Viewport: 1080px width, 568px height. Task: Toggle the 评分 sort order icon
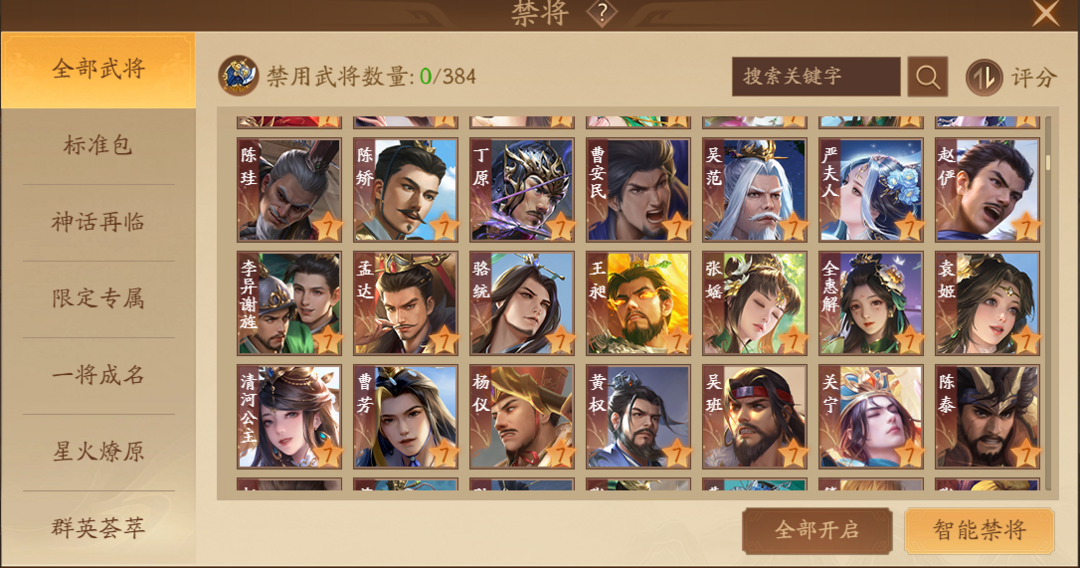(984, 77)
